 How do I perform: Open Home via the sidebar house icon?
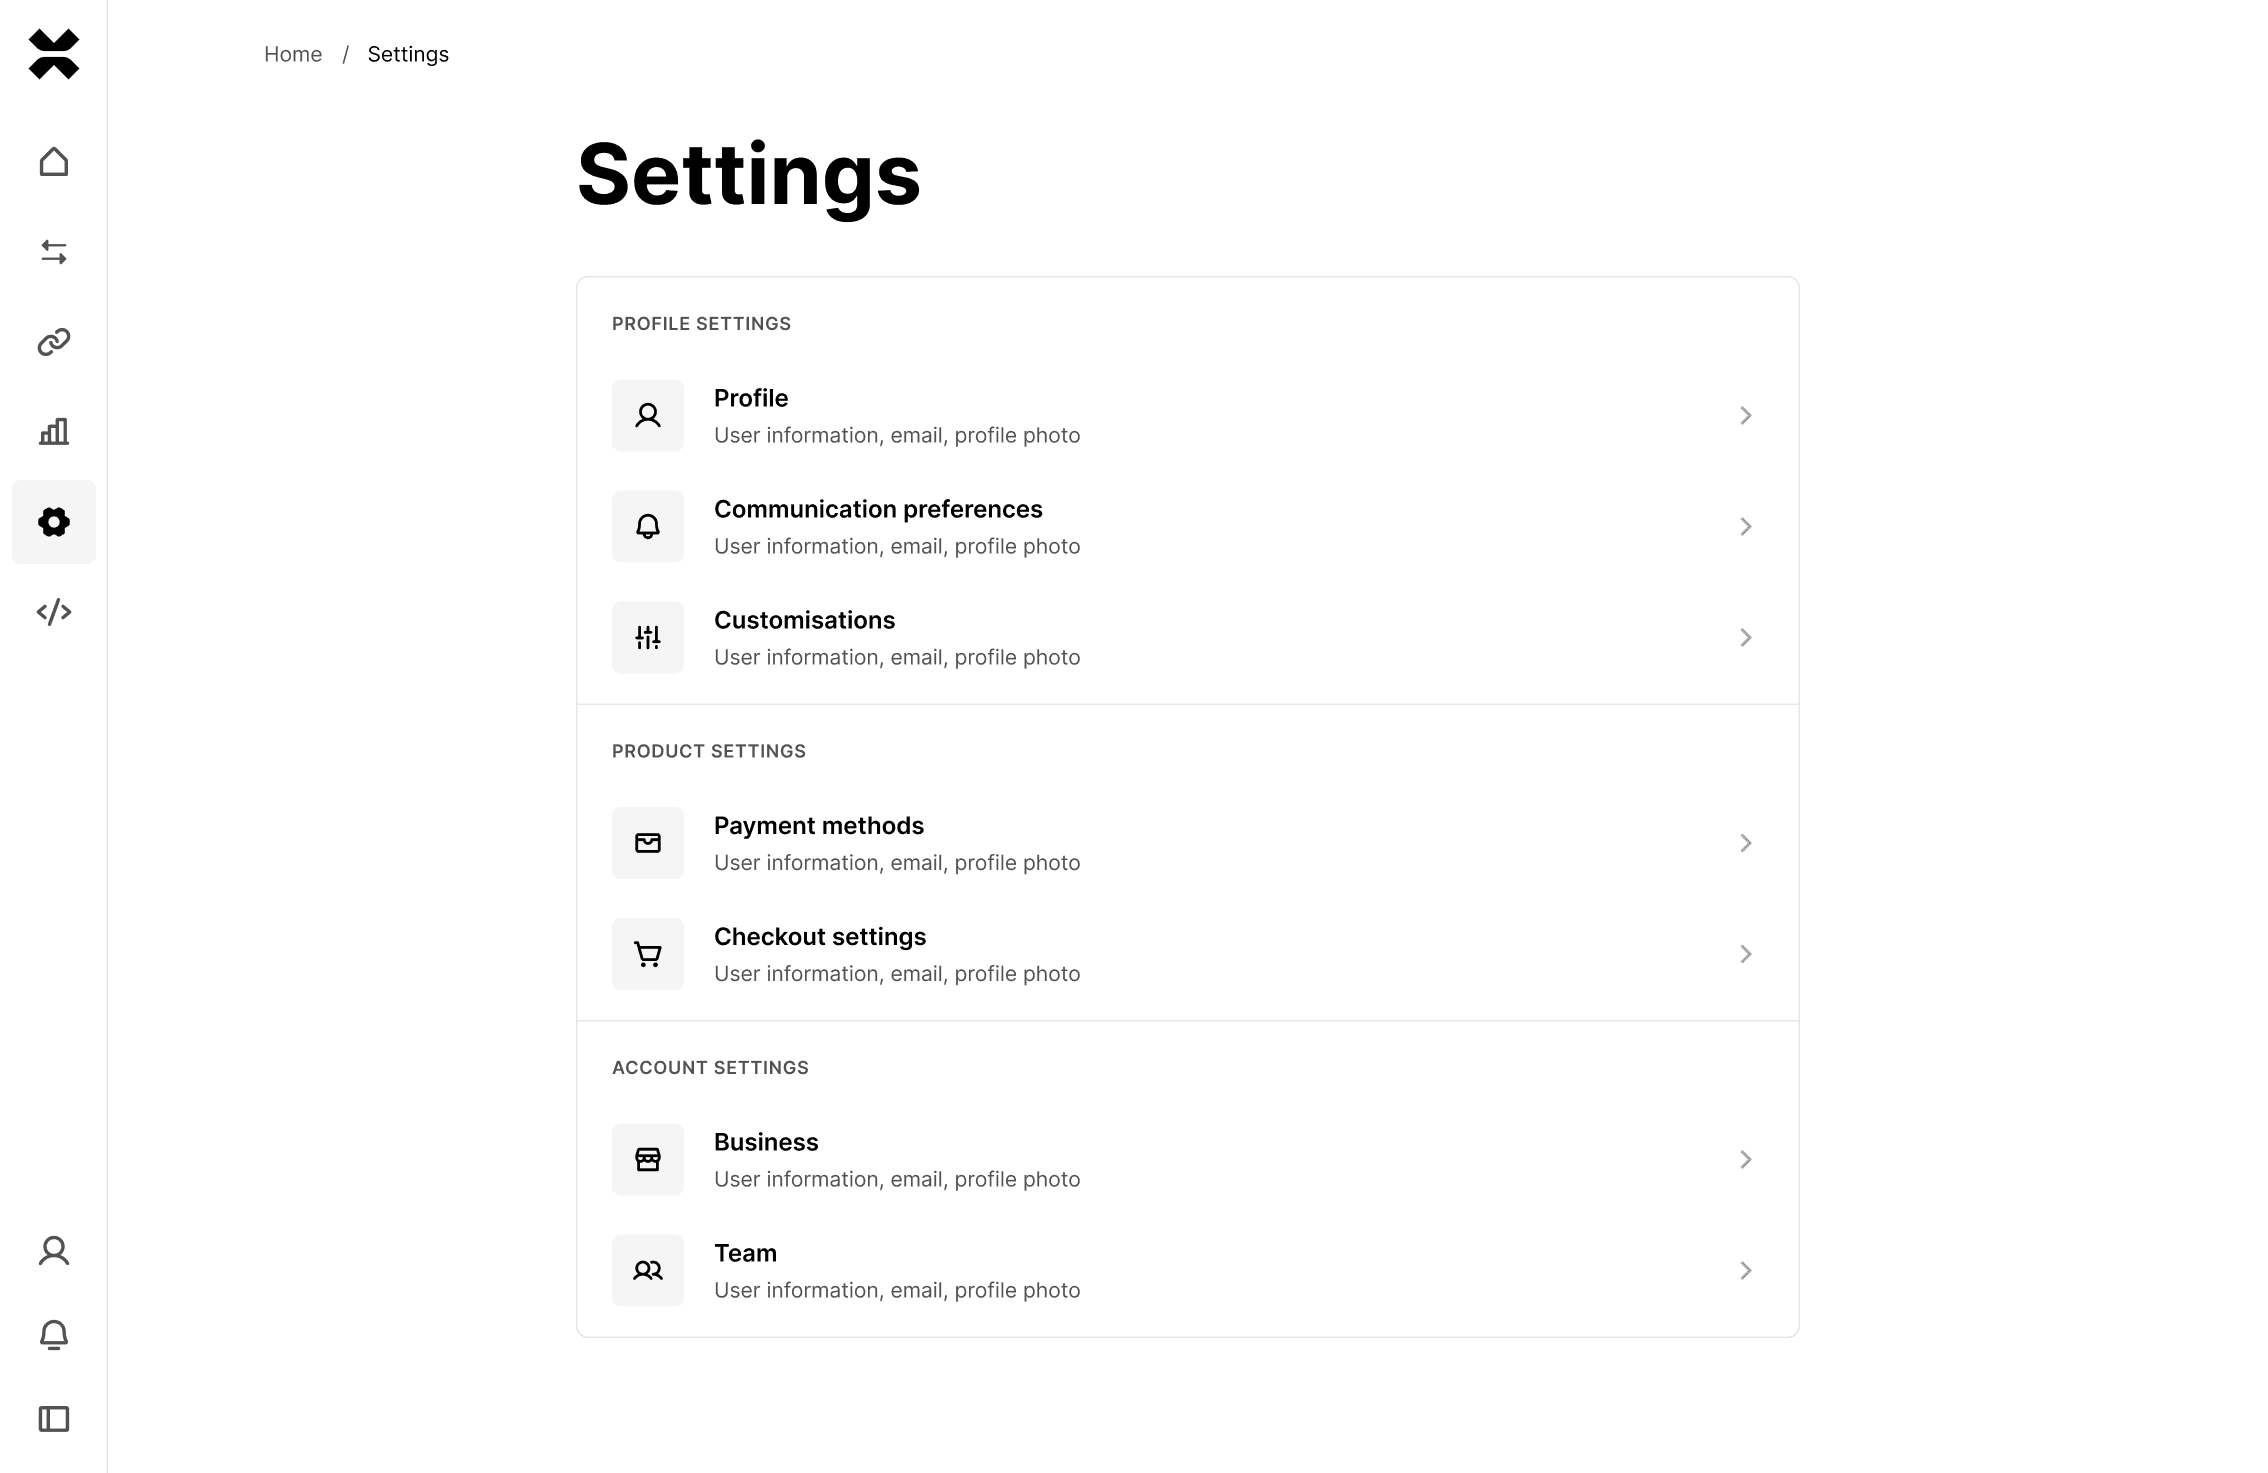coord(54,162)
